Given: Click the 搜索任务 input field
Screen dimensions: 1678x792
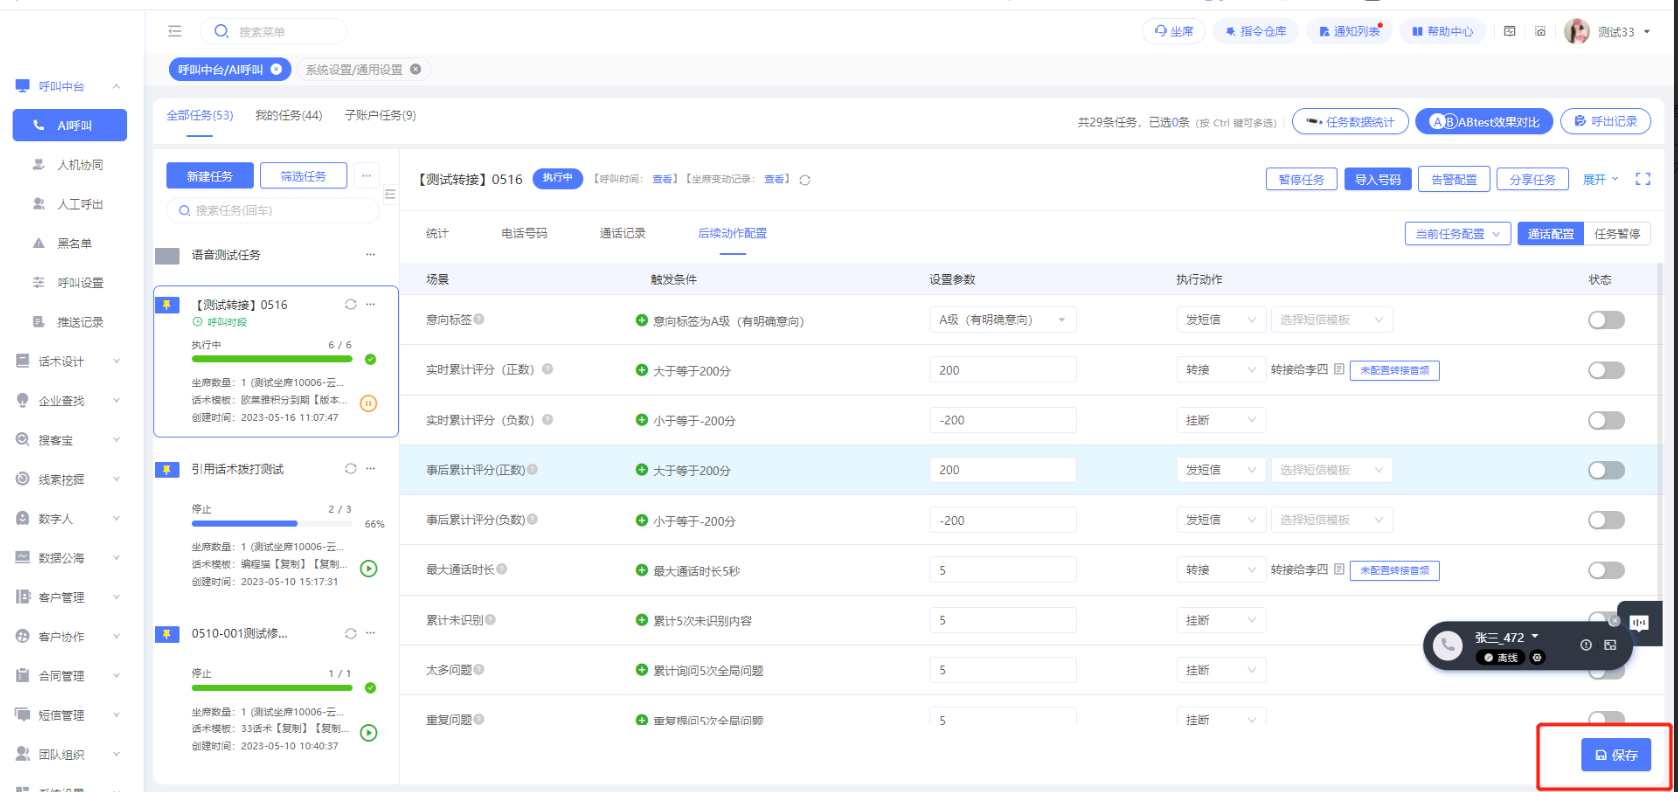Looking at the screenshot, I should point(273,210).
